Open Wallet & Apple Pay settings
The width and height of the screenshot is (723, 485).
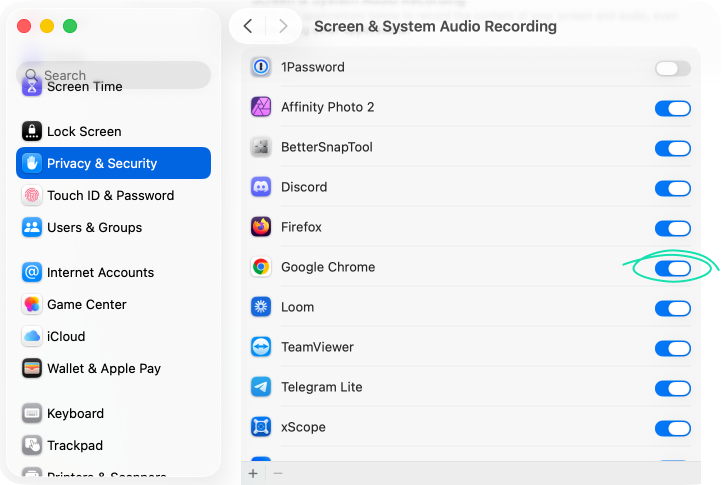[x=113, y=368]
